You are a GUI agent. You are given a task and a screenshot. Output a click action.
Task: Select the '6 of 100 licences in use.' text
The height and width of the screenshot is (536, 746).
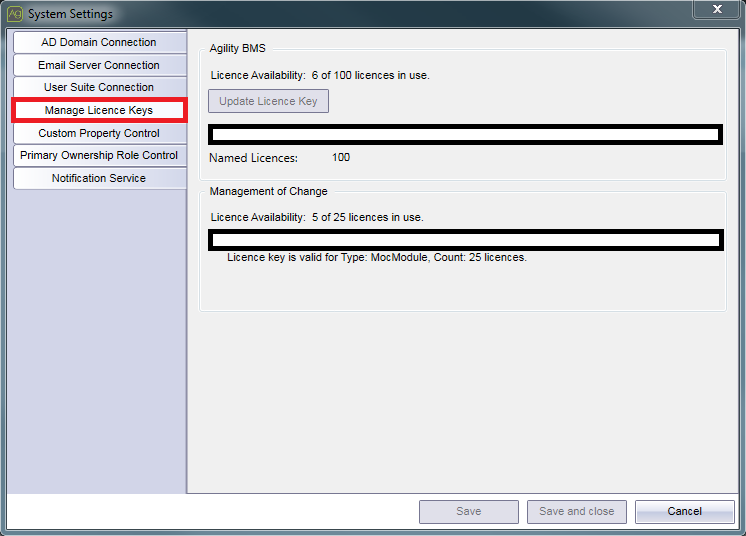(371, 76)
